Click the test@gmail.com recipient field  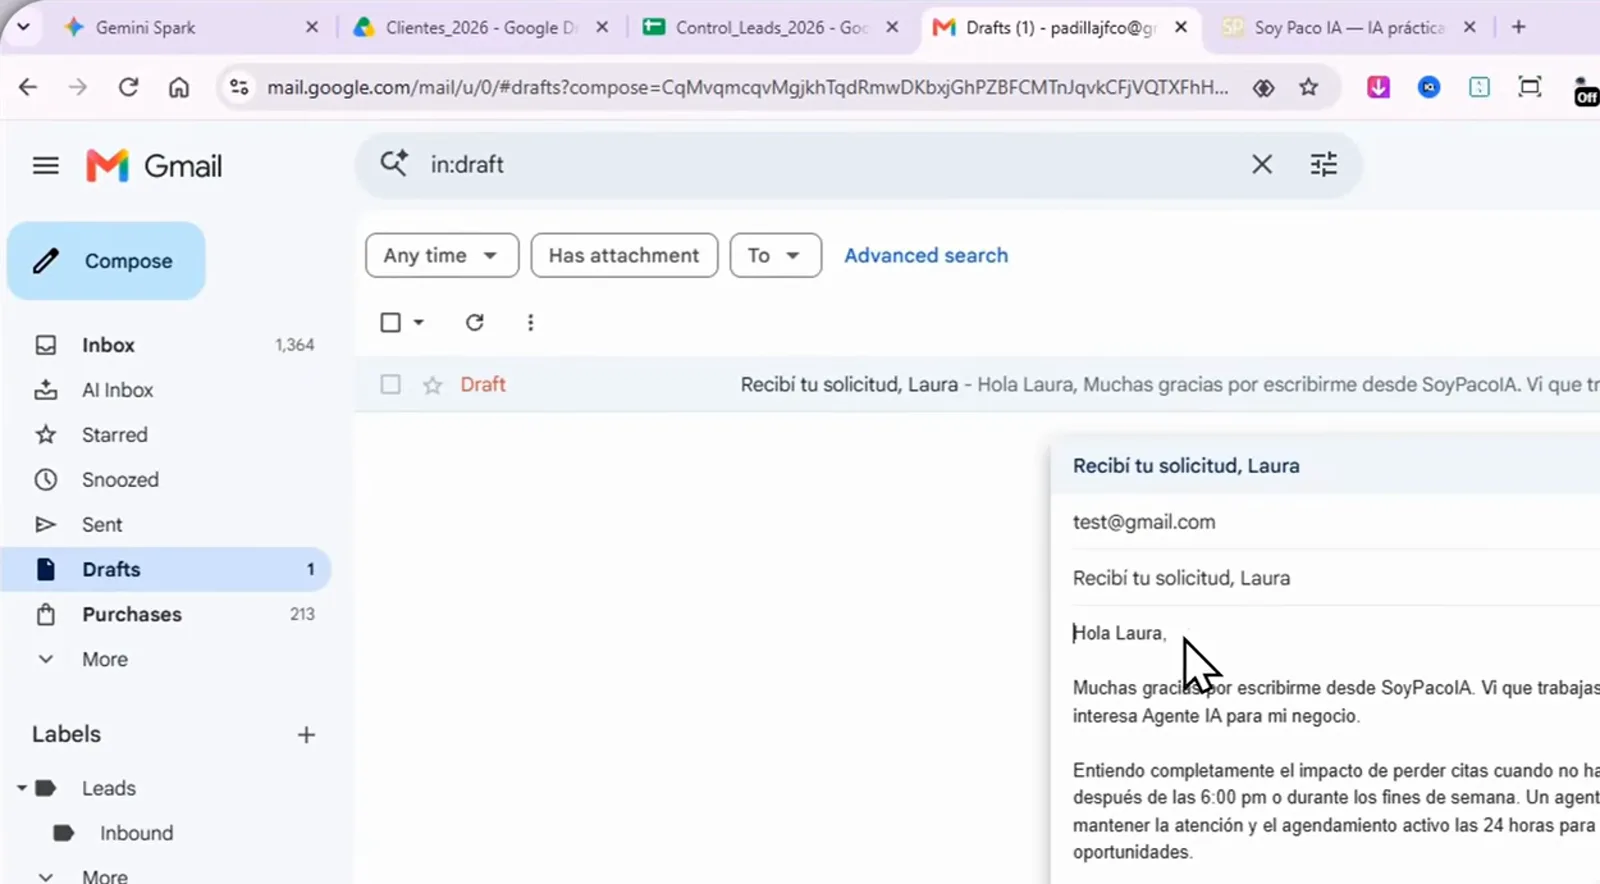[x=1336, y=522]
